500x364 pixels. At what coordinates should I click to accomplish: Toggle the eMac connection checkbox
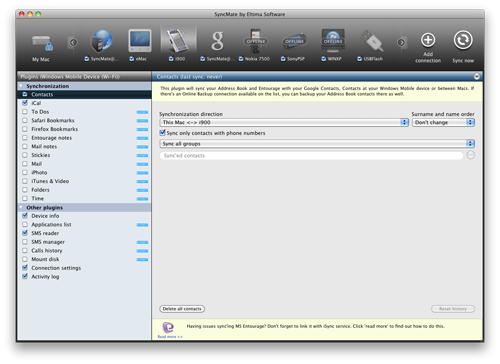(132, 59)
